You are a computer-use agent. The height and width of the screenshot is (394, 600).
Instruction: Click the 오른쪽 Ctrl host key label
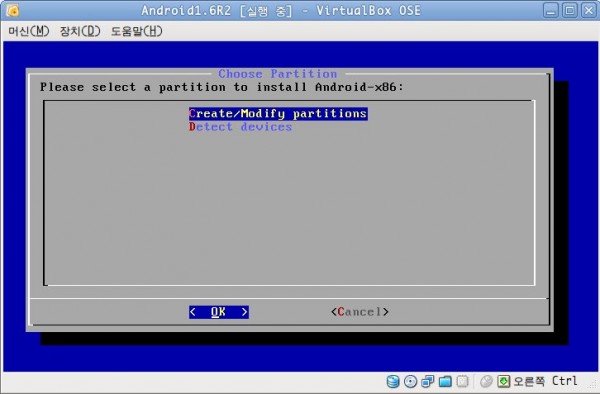[545, 381]
